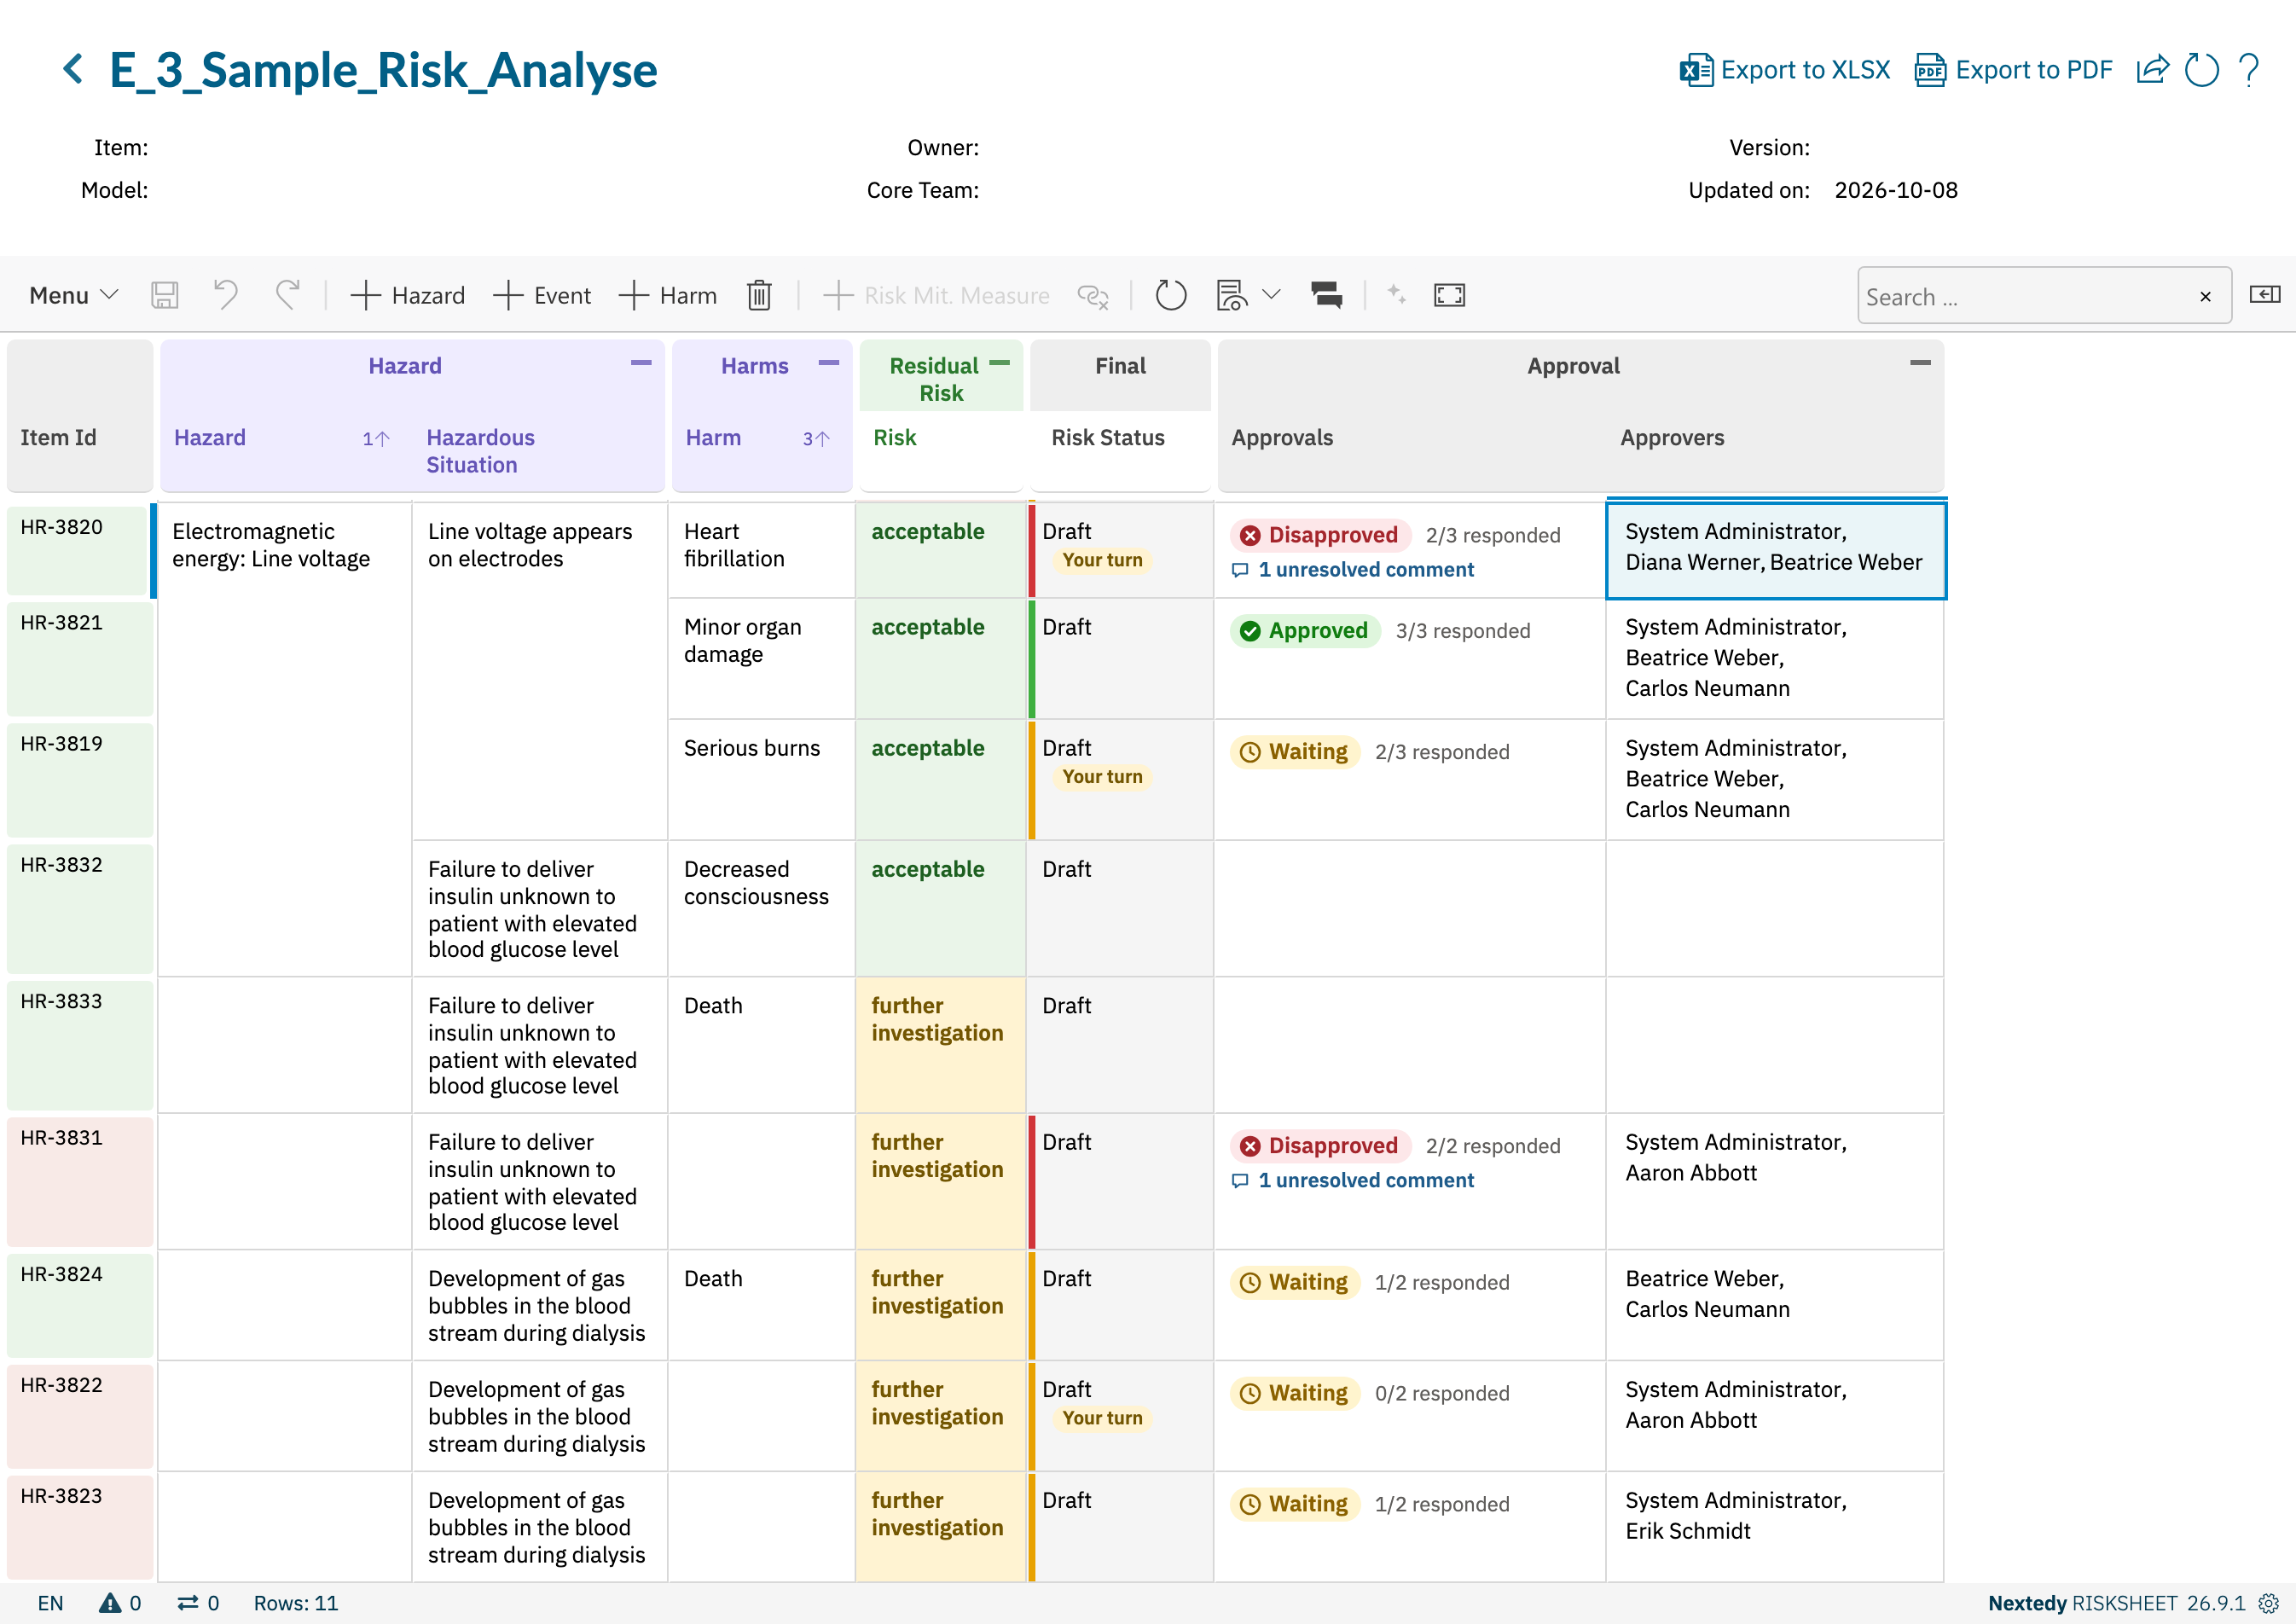Viewport: 2296px width, 1624px height.
Task: Open the Menu dropdown
Action: (74, 295)
